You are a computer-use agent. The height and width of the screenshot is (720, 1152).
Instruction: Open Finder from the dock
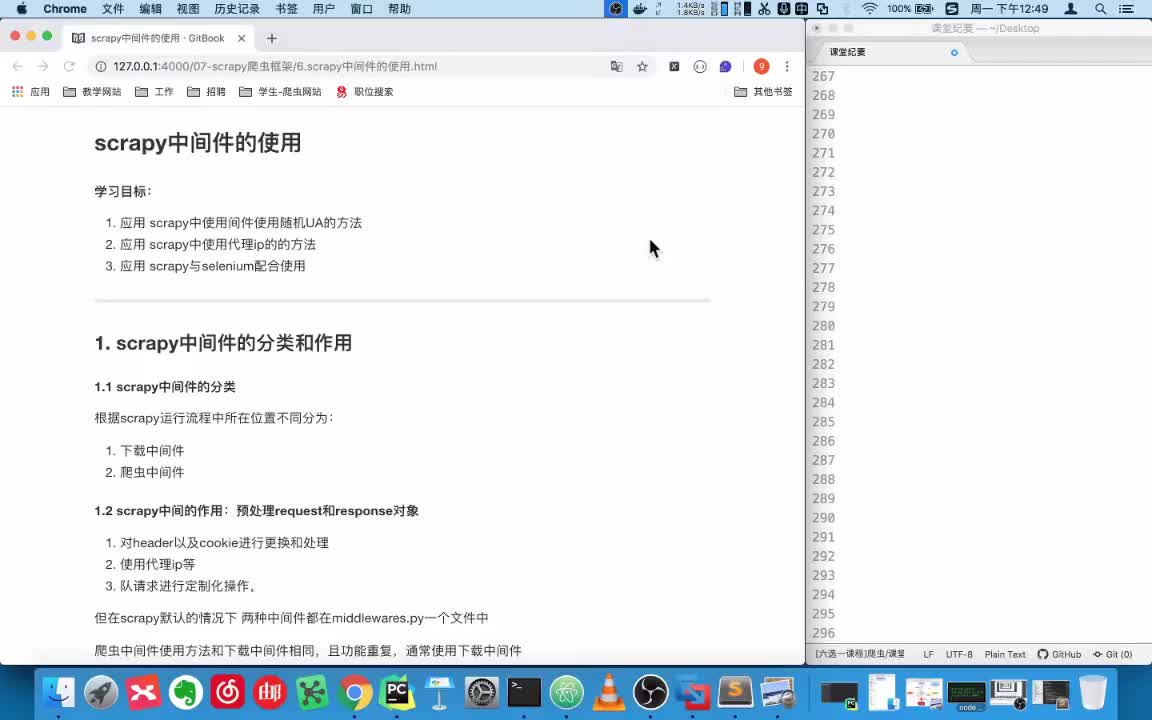pos(59,692)
